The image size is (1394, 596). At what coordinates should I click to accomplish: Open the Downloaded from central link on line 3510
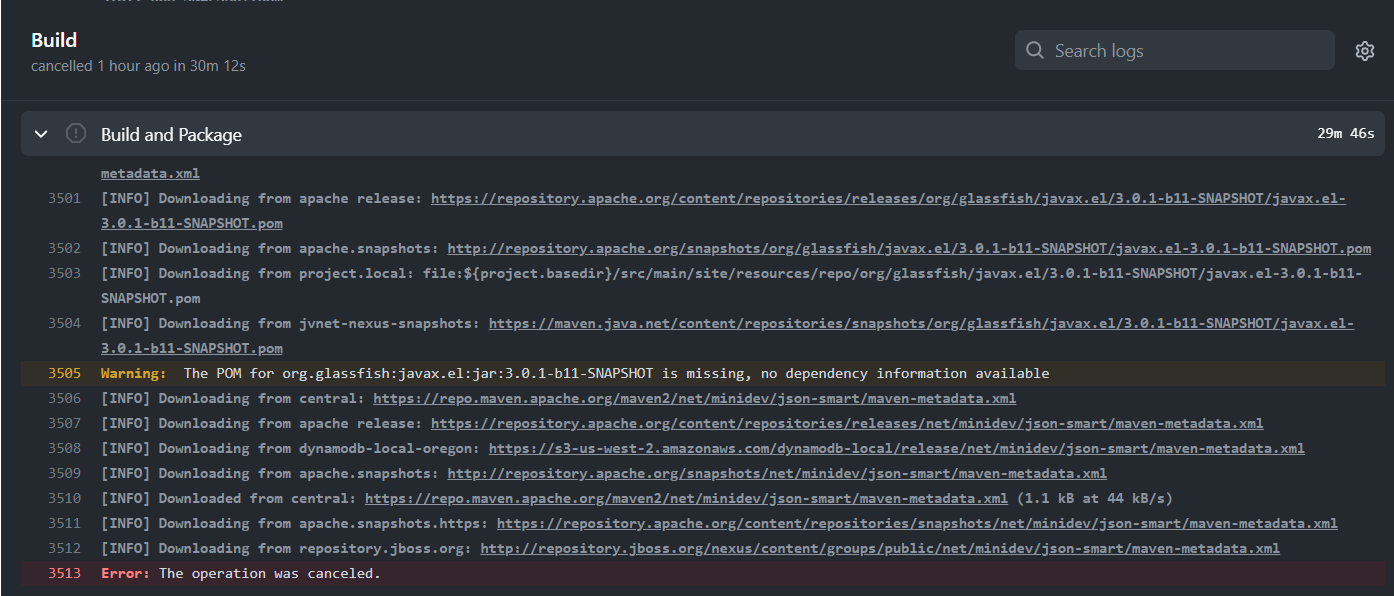686,498
